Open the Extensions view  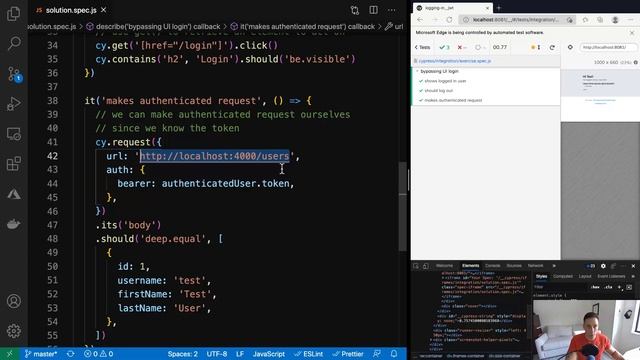[13, 164]
